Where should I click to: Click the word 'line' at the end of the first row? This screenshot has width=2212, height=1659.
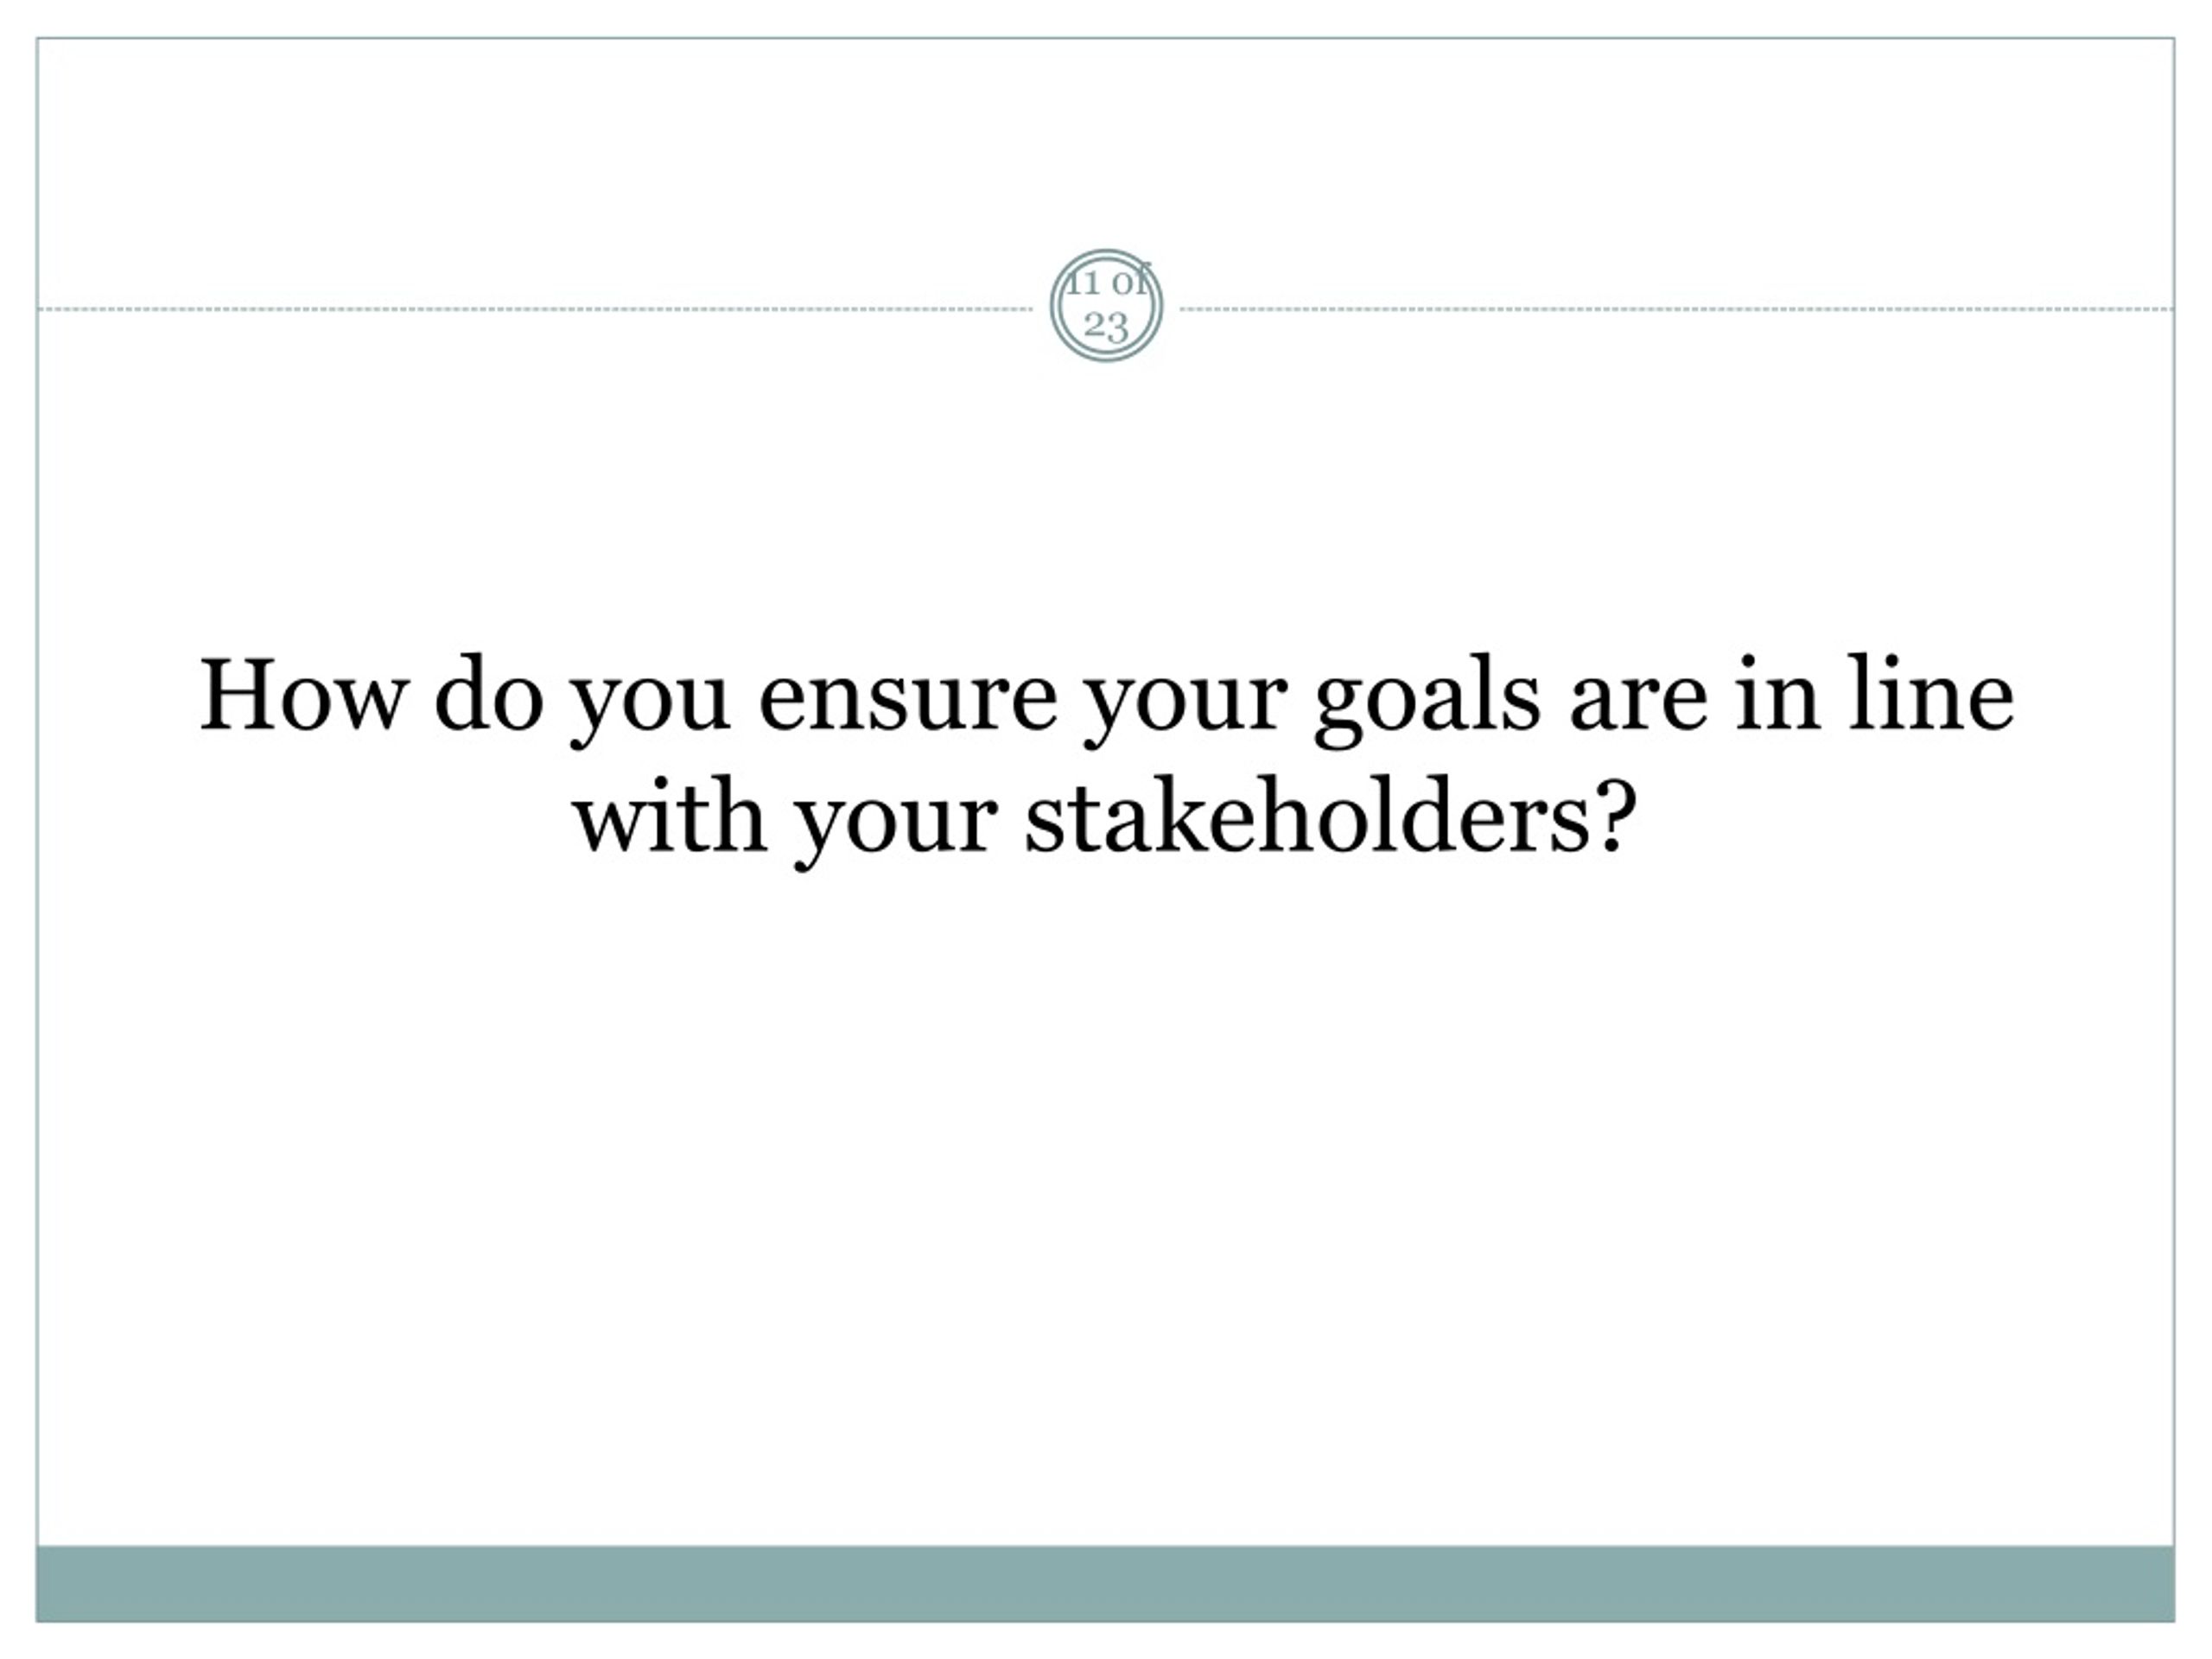1931,693
